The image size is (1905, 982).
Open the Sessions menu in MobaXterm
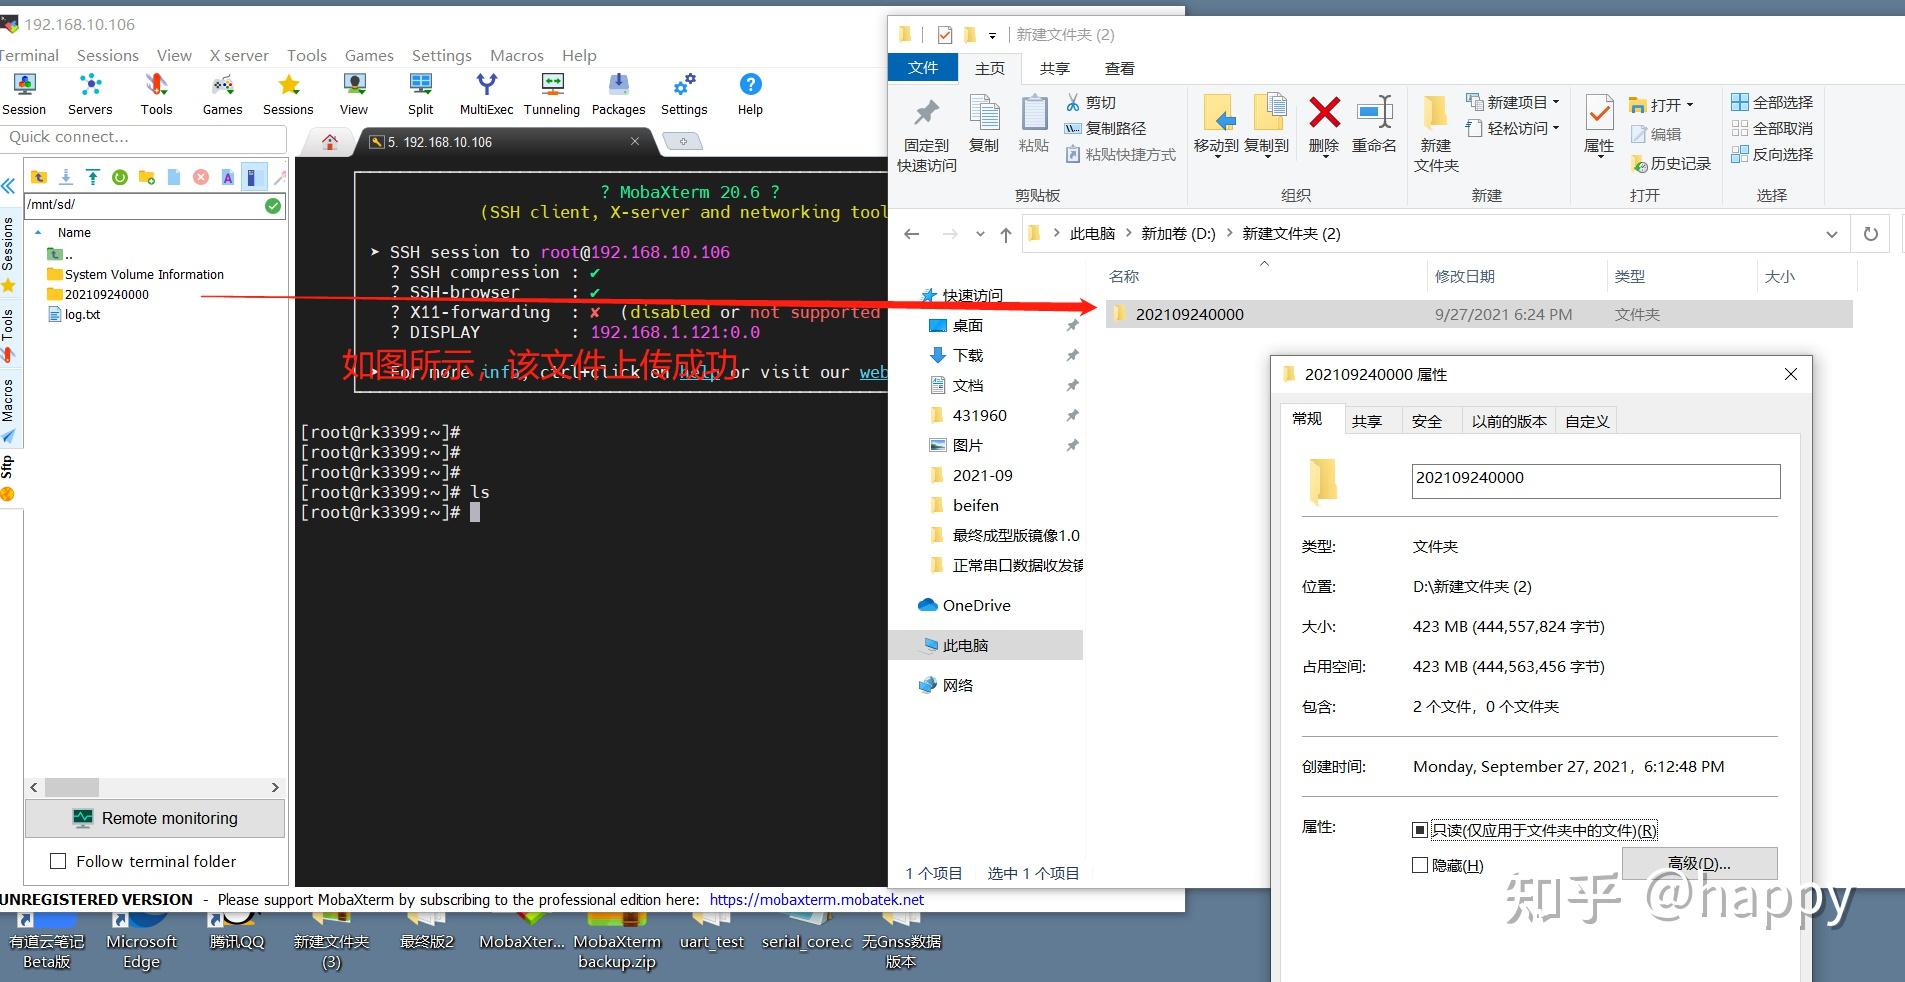108,55
